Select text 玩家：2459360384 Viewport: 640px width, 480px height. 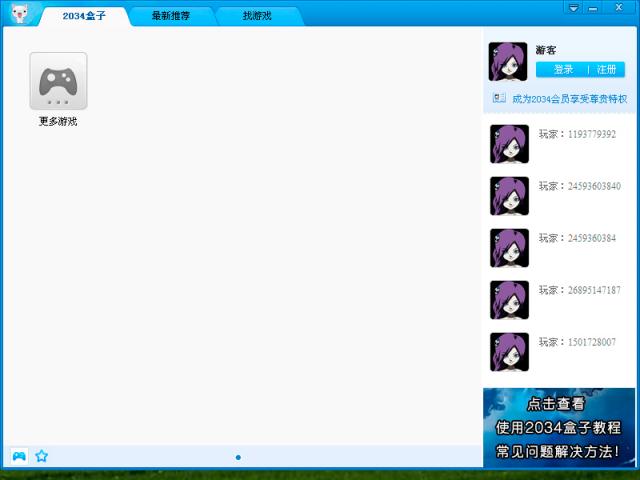(577, 238)
